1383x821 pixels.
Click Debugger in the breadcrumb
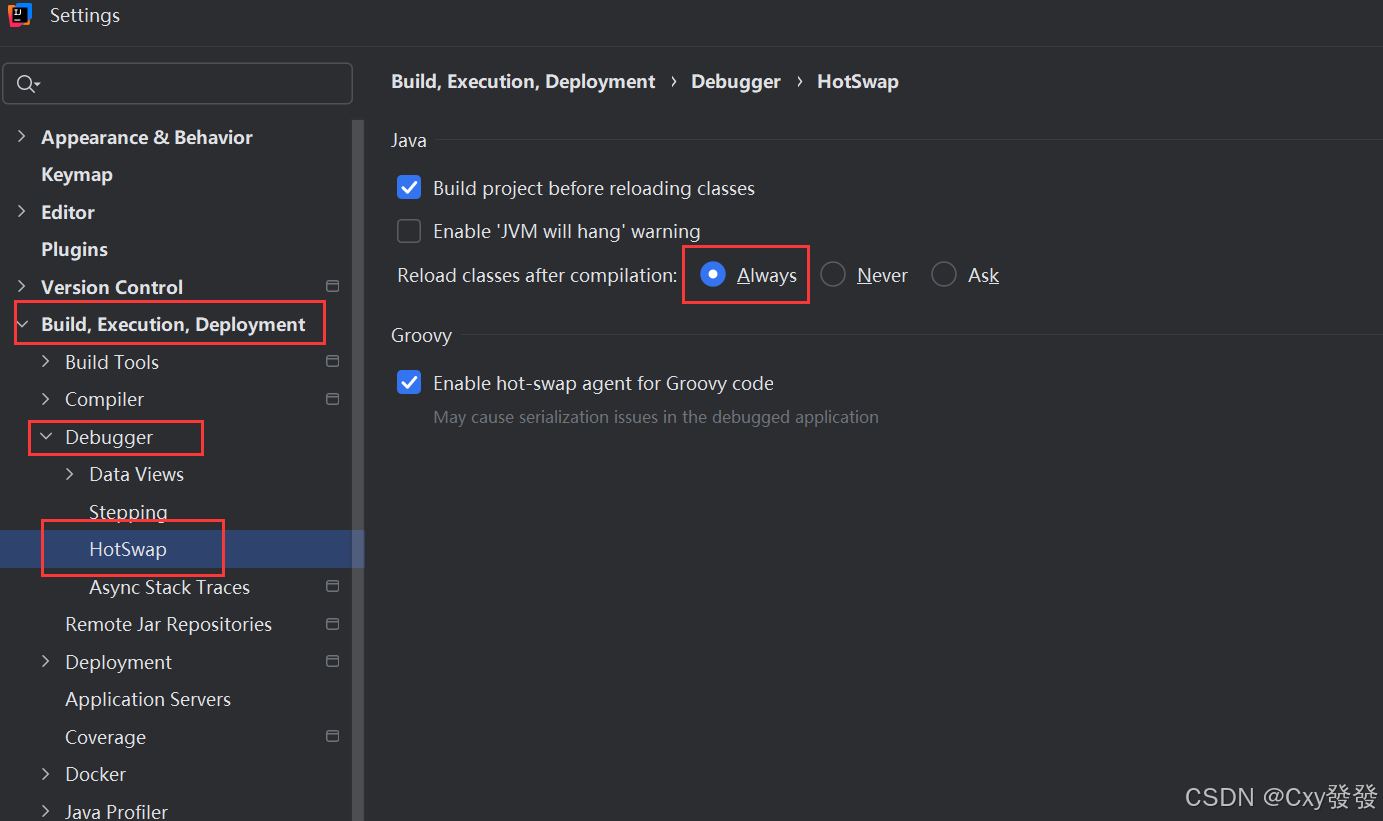pyautogui.click(x=736, y=82)
